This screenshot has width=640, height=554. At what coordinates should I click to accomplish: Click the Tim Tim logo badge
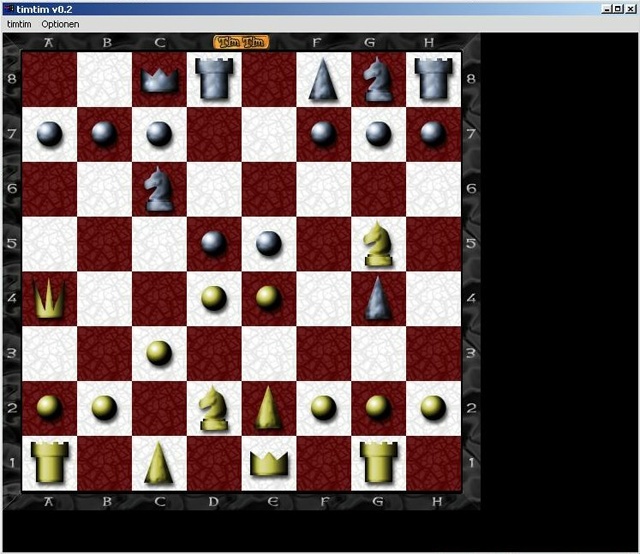pyautogui.click(x=241, y=42)
